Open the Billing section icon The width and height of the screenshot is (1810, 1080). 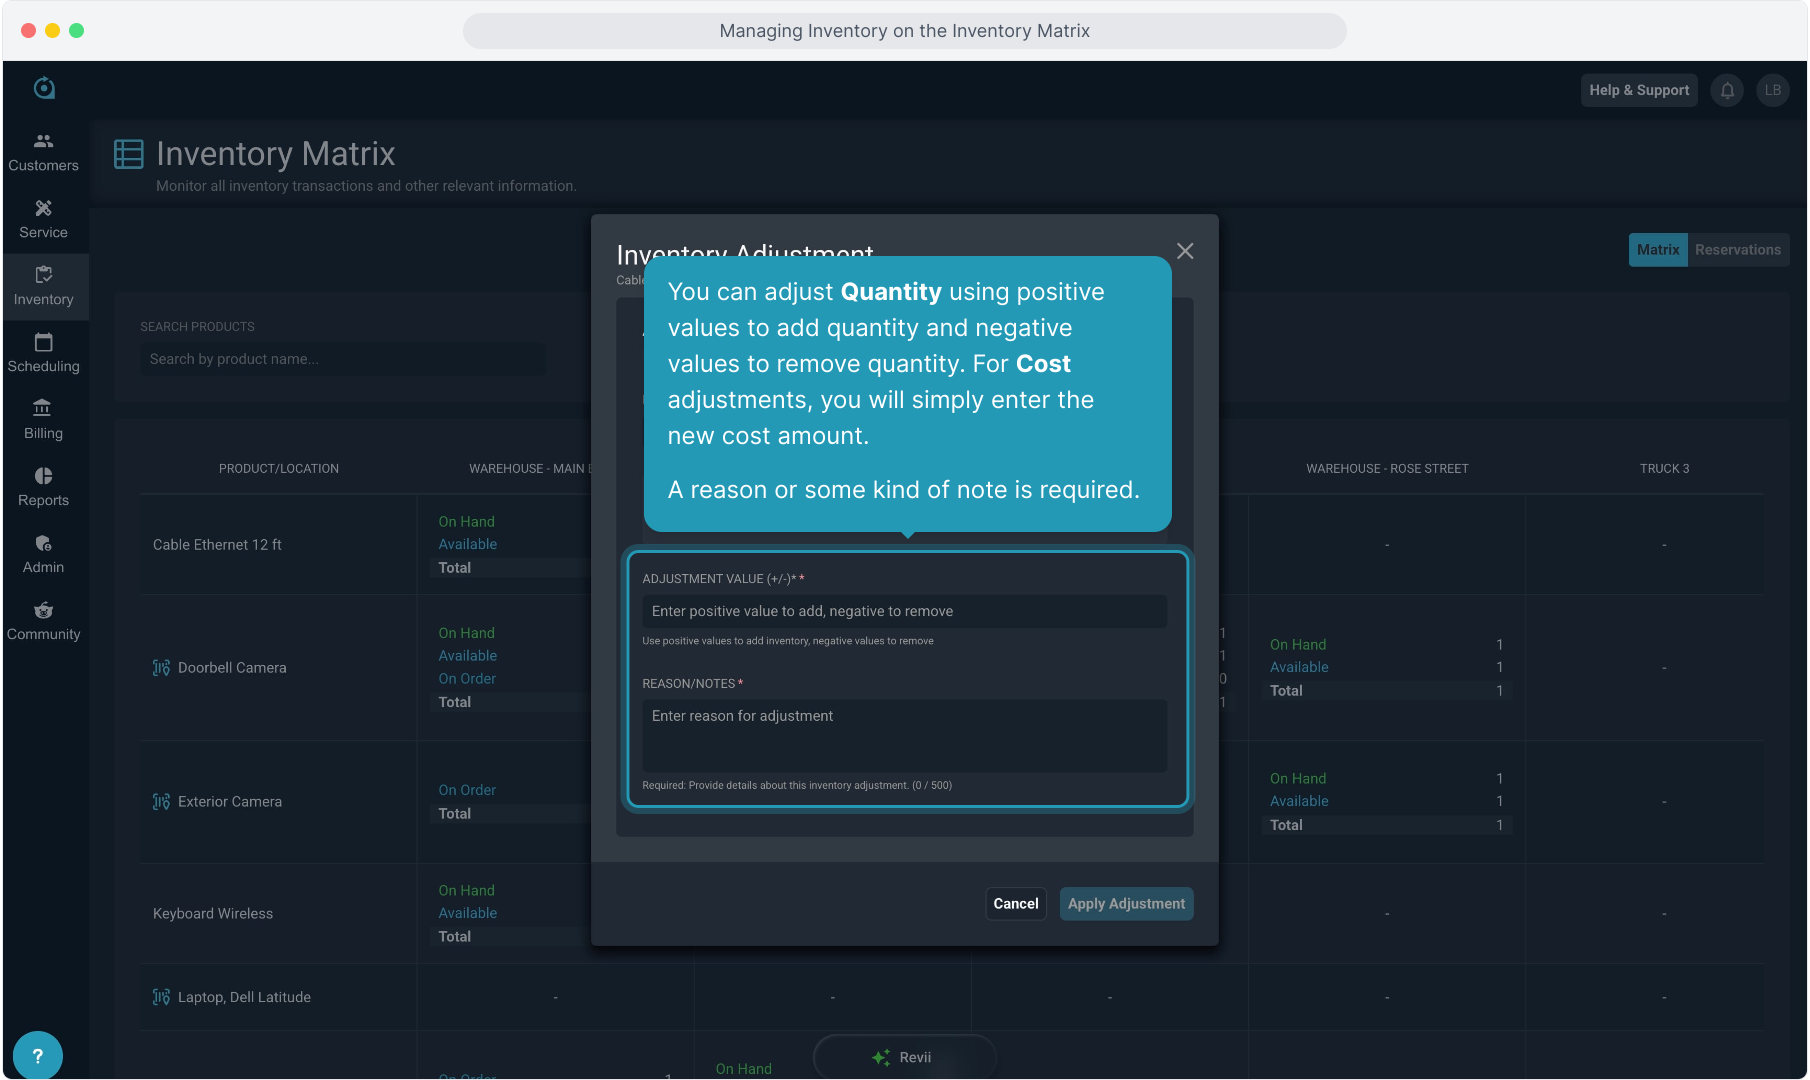[x=43, y=409]
